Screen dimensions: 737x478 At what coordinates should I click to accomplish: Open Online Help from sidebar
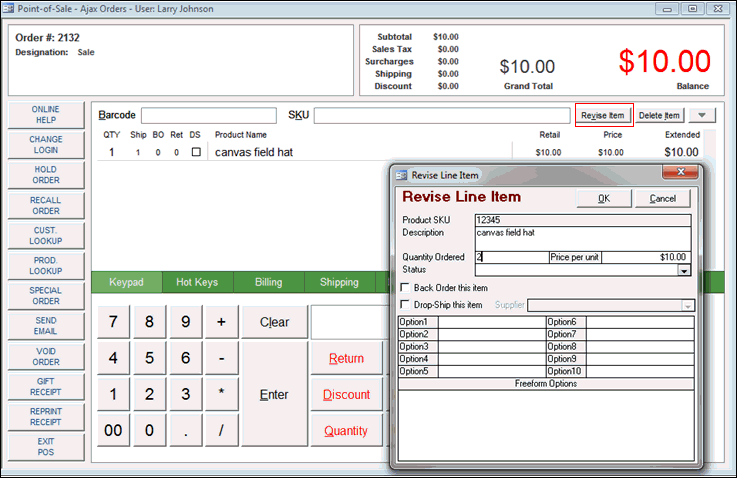click(x=45, y=115)
